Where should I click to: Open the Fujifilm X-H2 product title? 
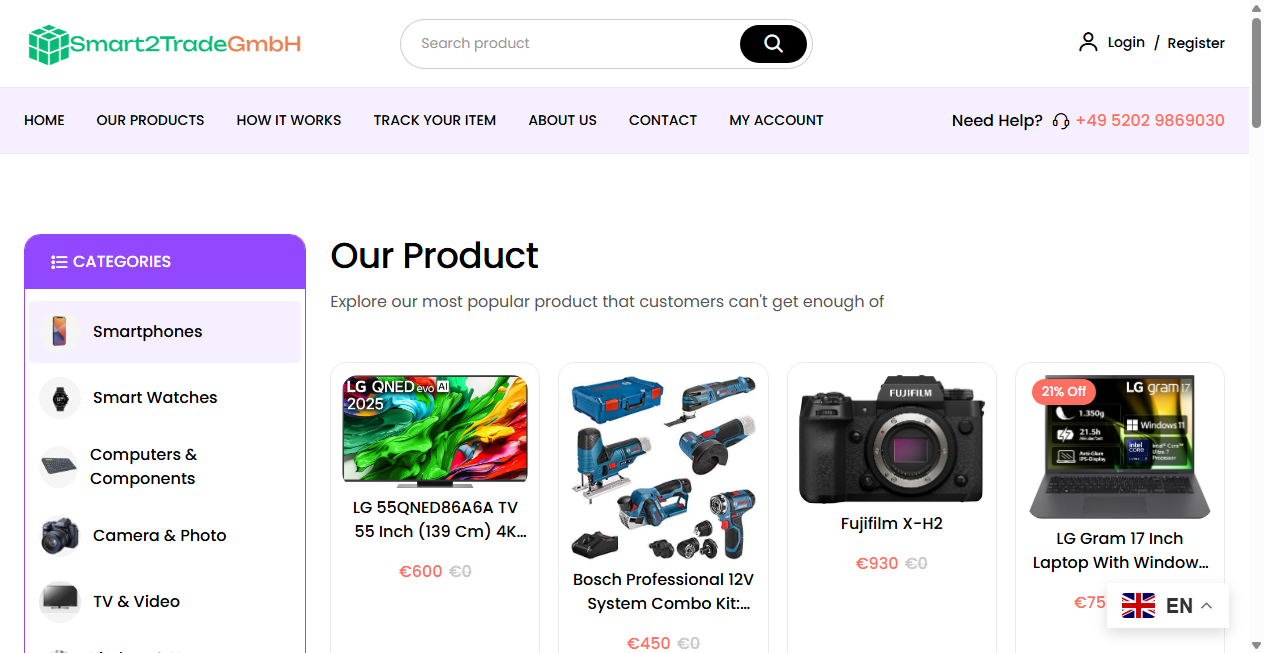coord(892,523)
